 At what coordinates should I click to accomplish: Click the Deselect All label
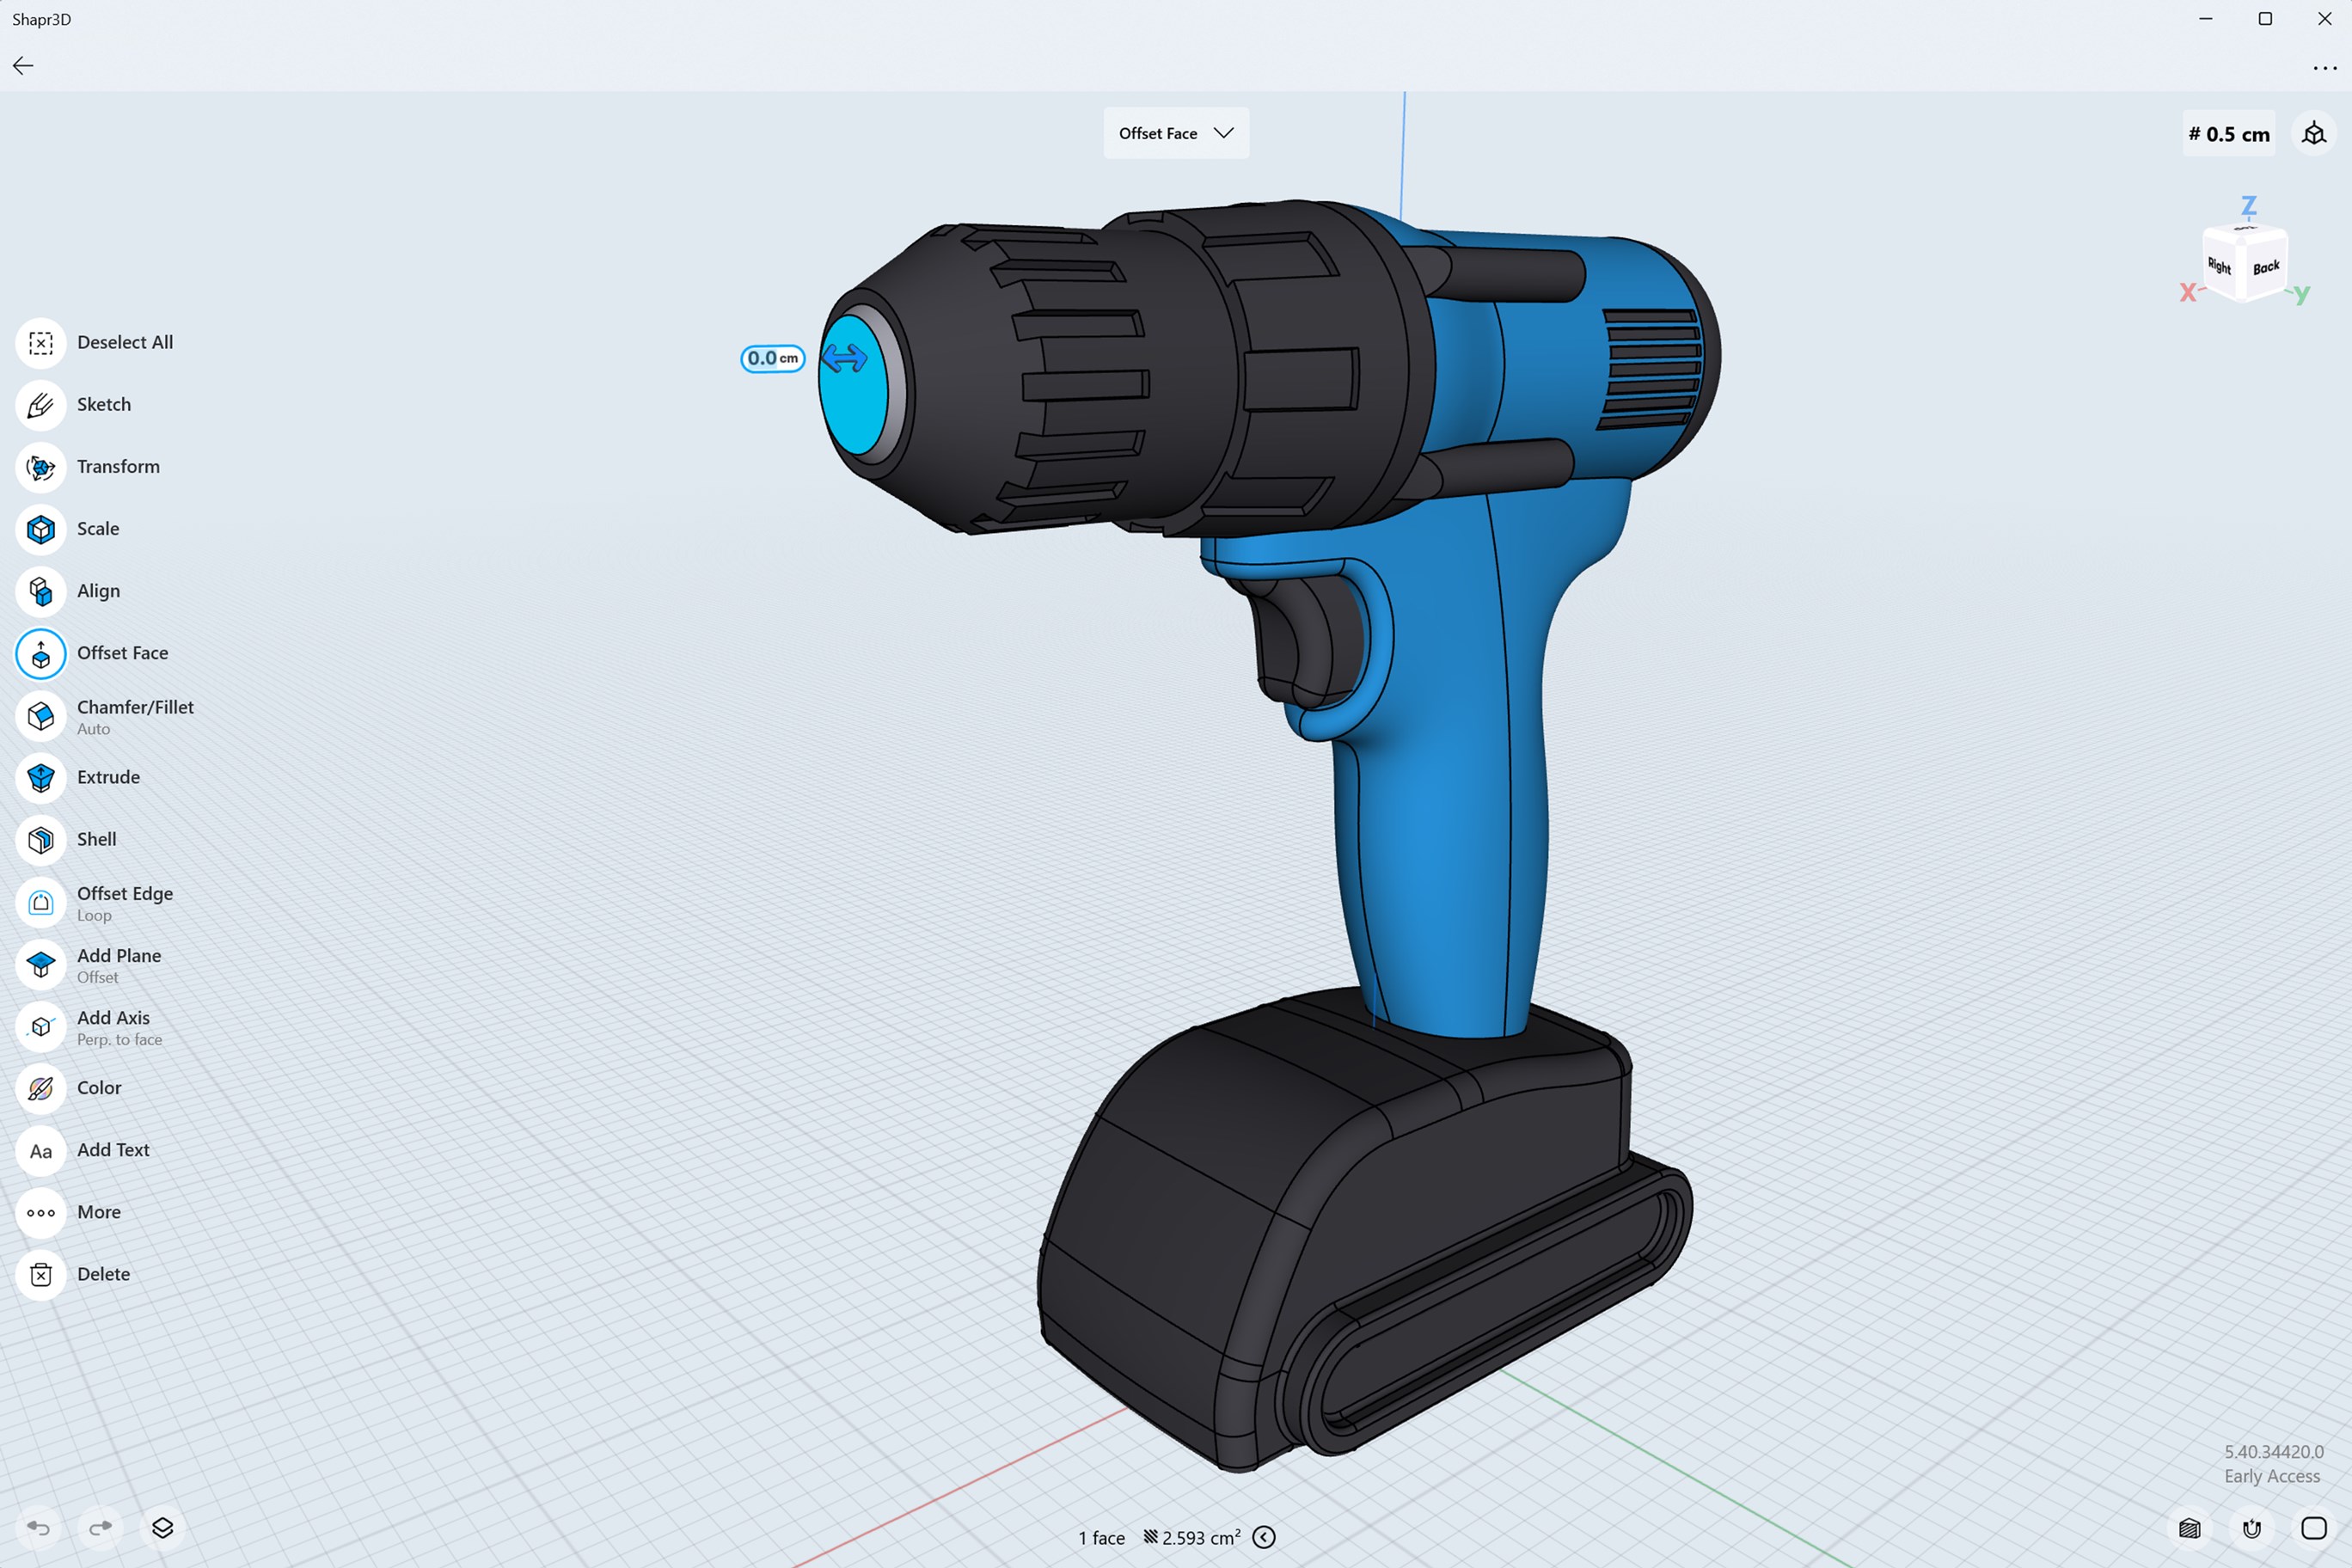coord(125,342)
